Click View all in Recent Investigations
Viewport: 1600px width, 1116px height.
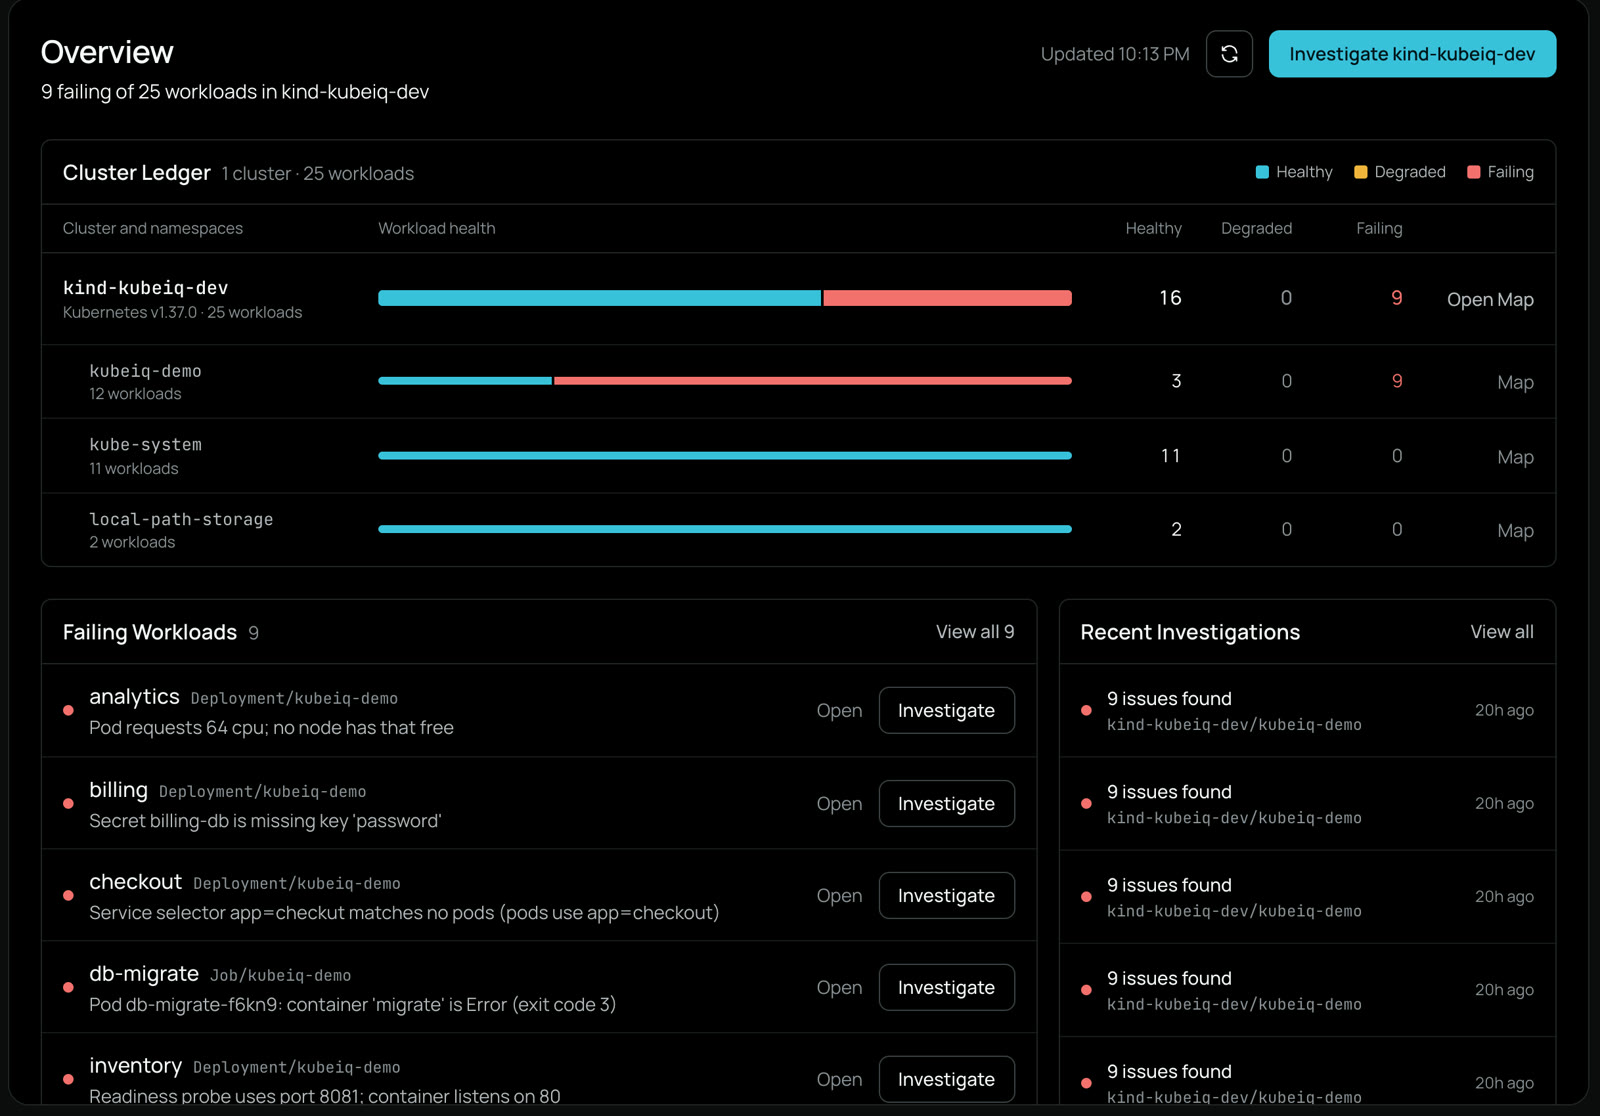tap(1502, 632)
